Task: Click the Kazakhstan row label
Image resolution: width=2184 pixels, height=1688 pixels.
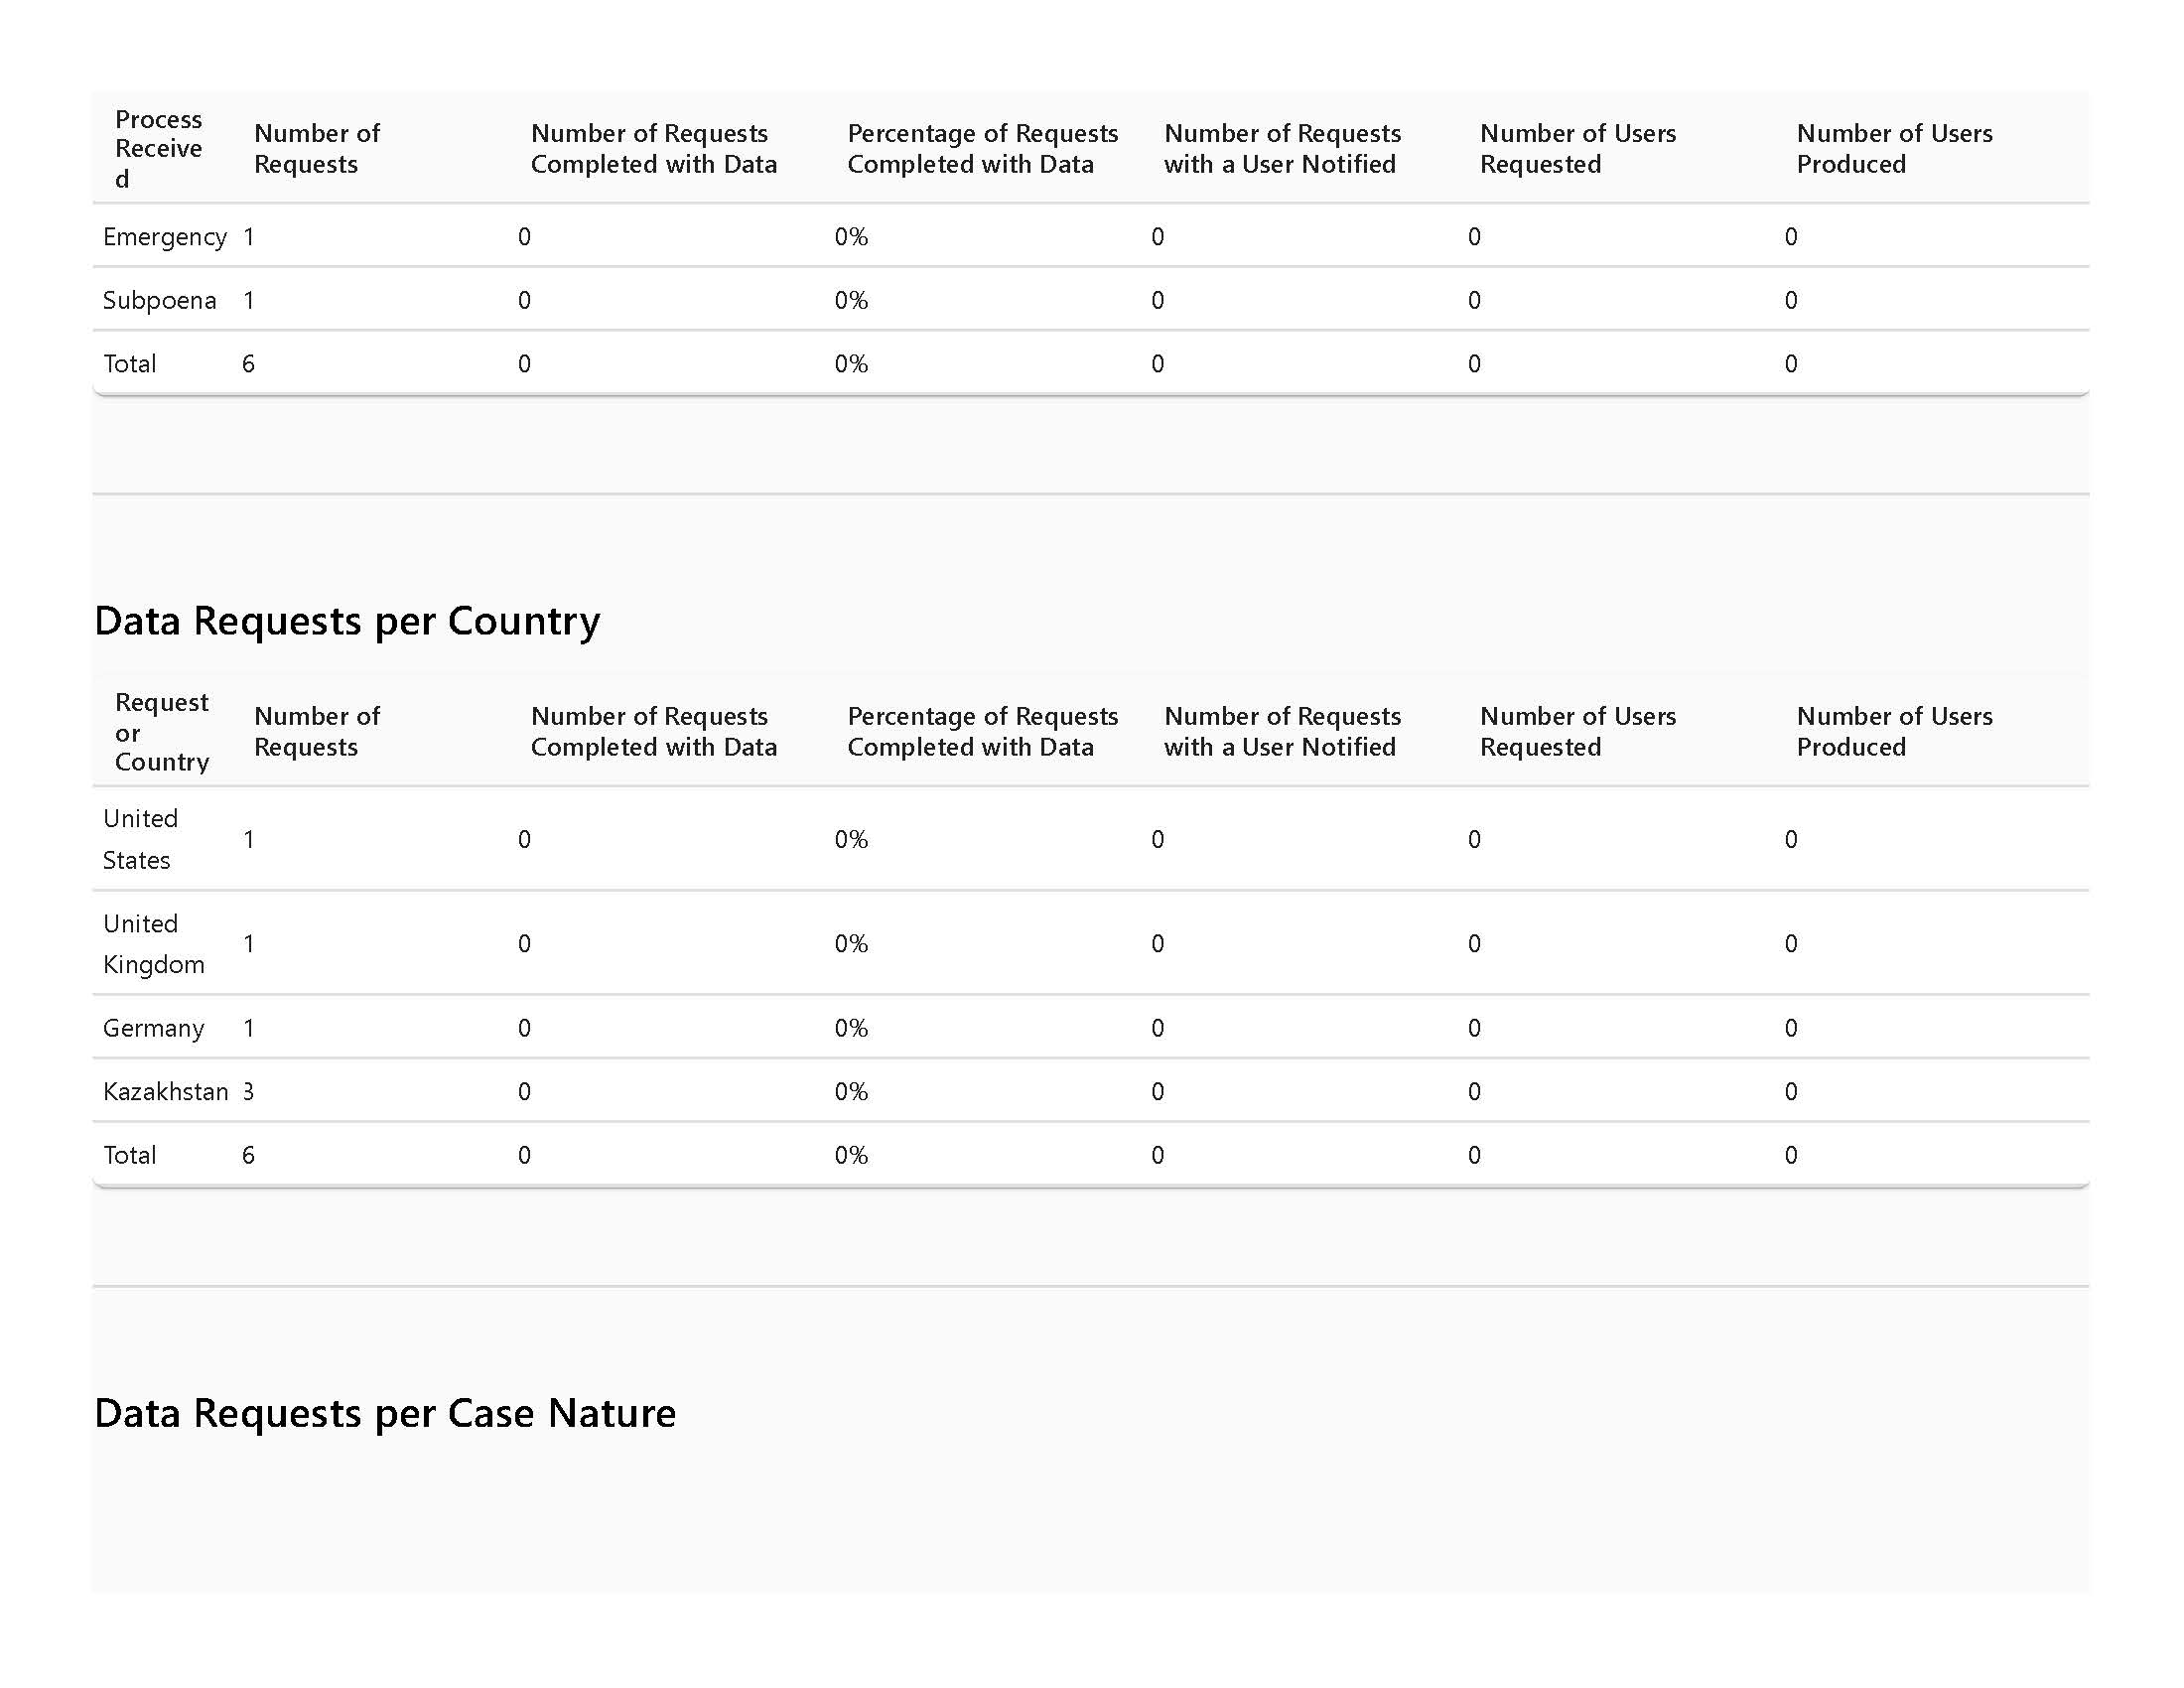Action: [166, 1091]
